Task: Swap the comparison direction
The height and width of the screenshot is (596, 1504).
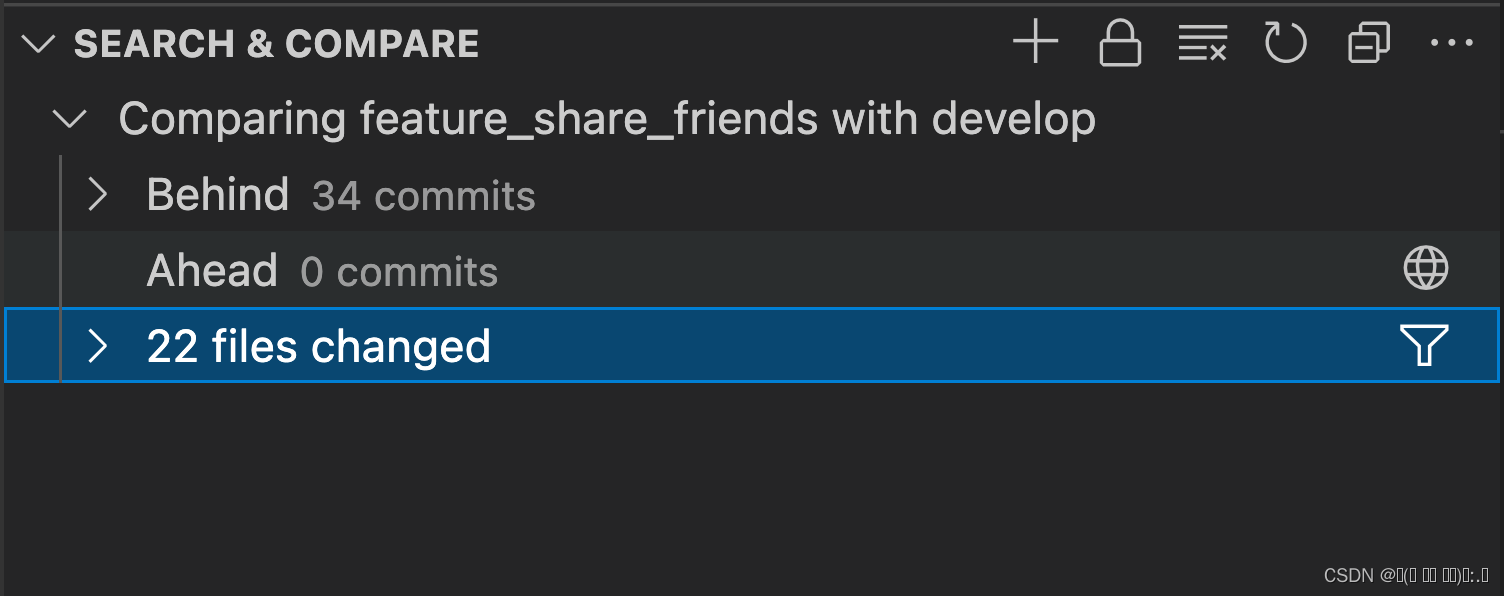Action: pos(1368,42)
